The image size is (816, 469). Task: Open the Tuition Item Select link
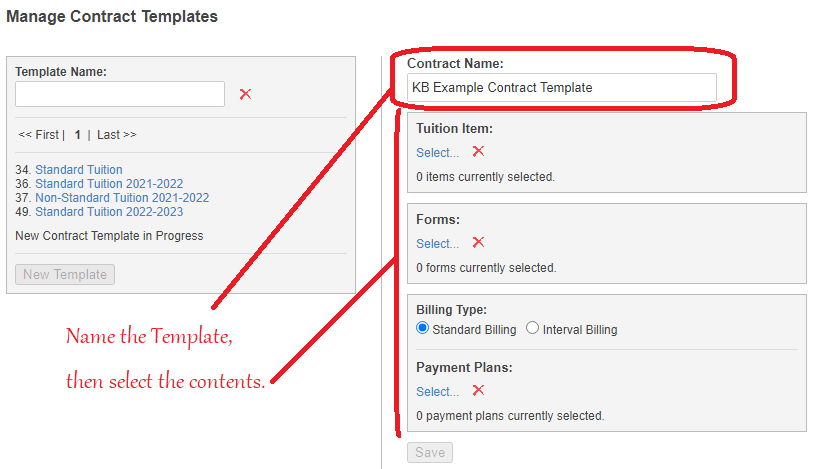pyautogui.click(x=437, y=153)
